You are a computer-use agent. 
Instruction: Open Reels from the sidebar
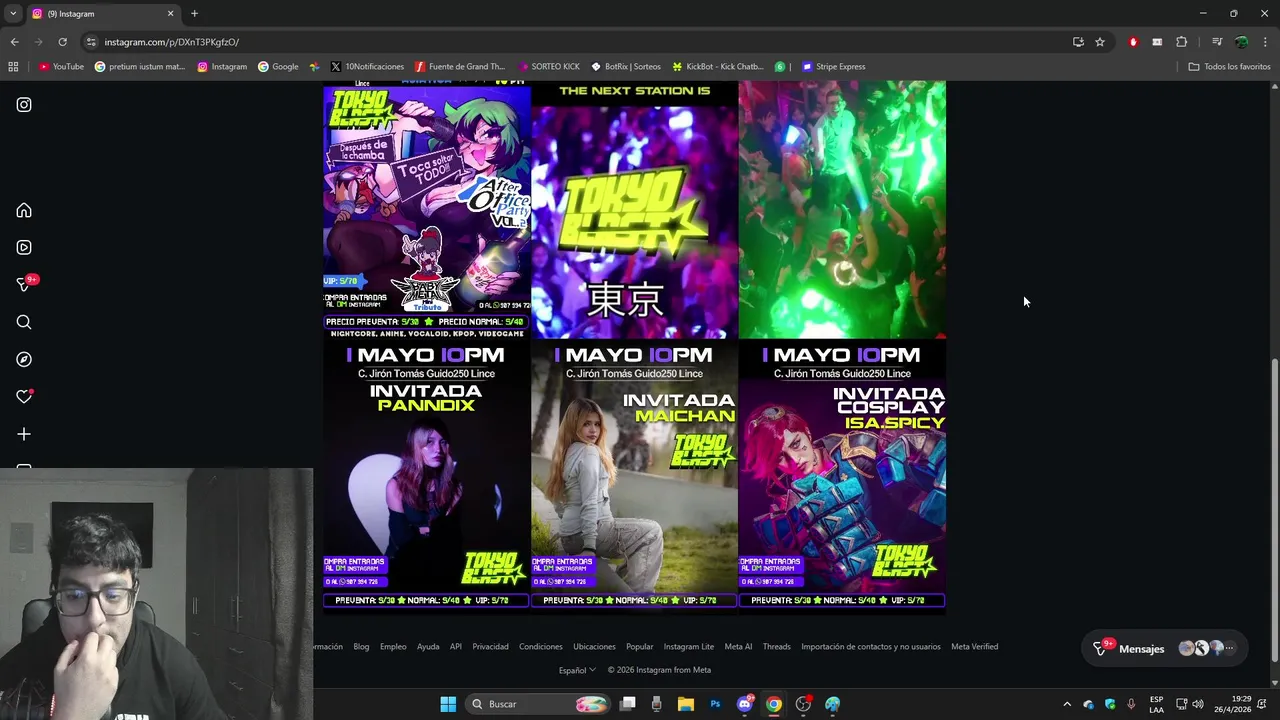tap(24, 248)
